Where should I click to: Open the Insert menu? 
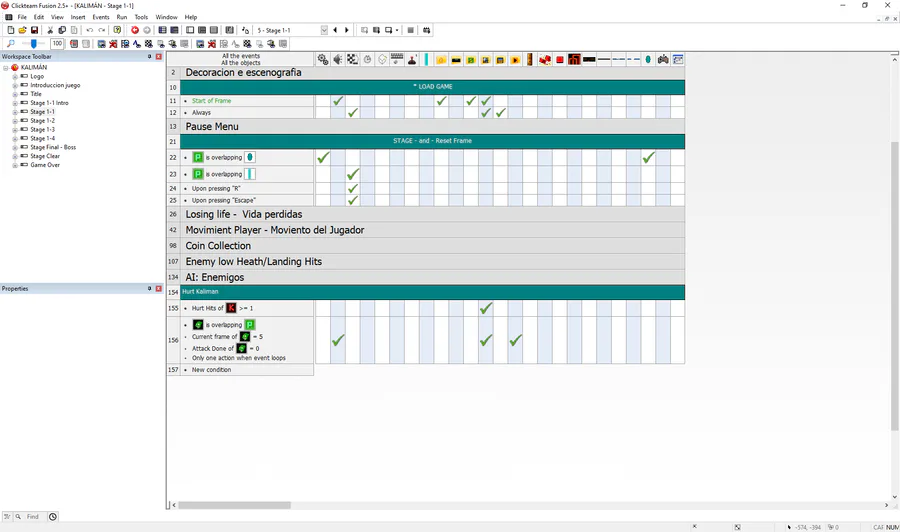77,17
